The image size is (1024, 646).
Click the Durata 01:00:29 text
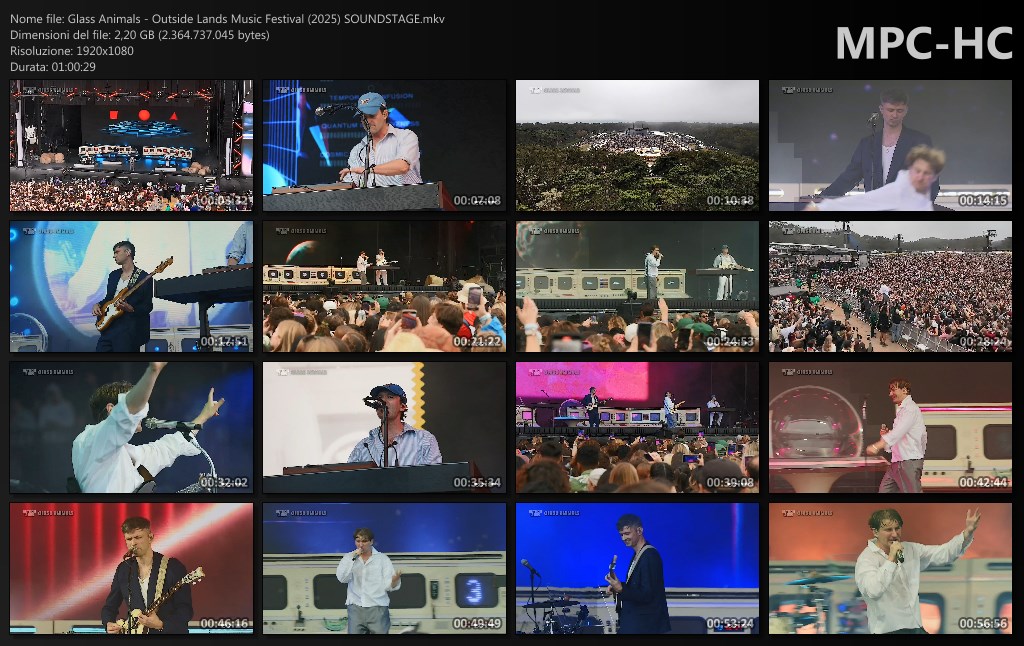click(x=53, y=67)
